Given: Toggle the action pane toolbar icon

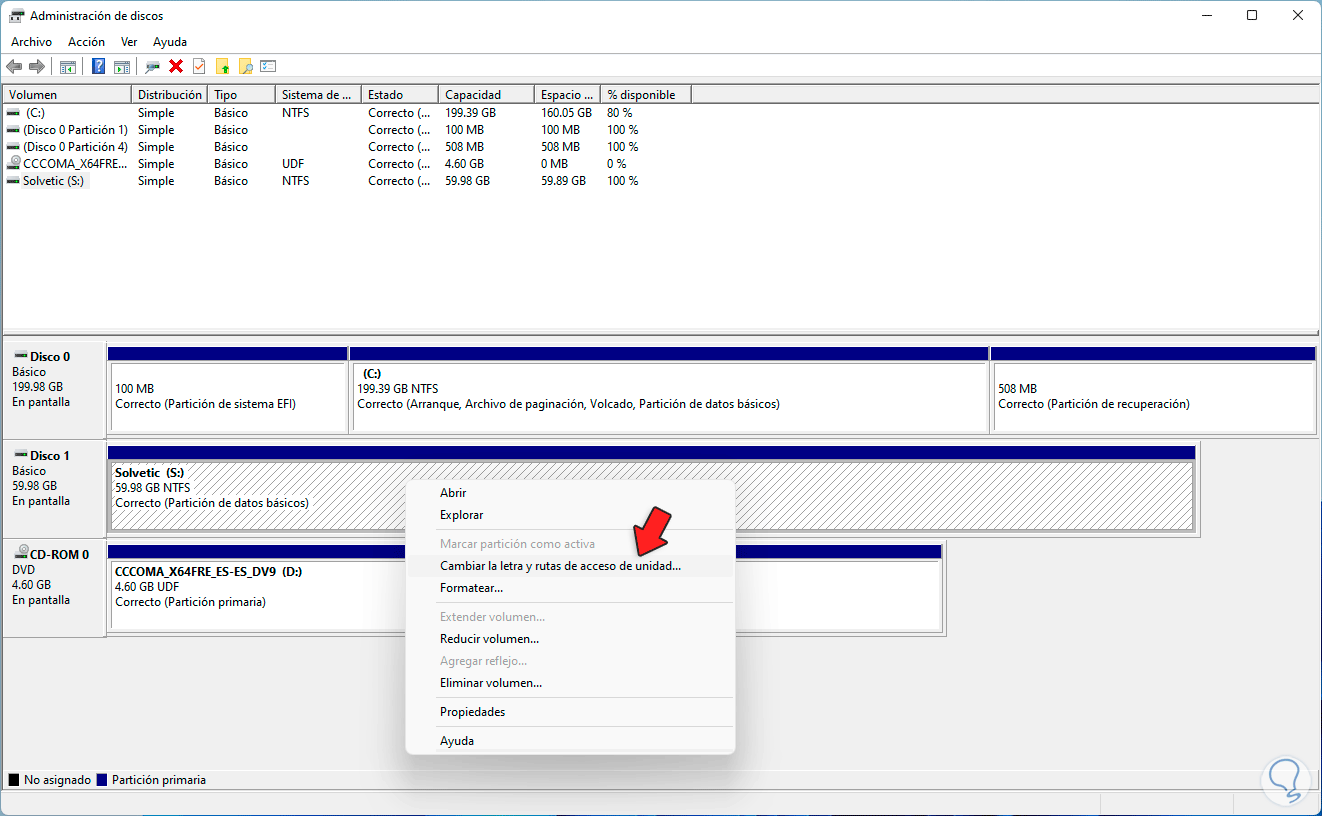Looking at the screenshot, I should tap(122, 67).
